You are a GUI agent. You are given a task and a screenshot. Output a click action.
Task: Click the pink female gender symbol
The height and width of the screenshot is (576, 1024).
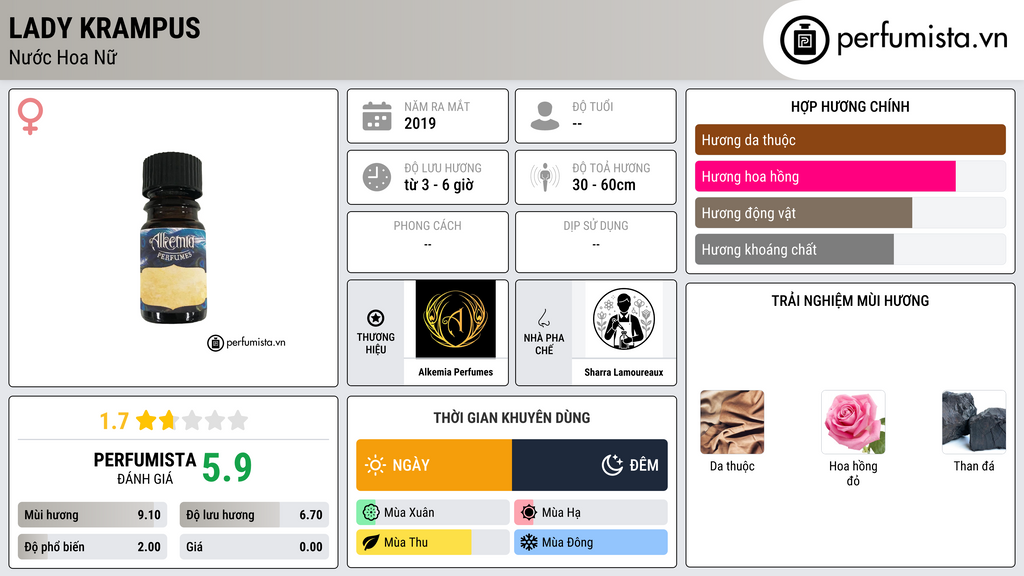[x=30, y=116]
